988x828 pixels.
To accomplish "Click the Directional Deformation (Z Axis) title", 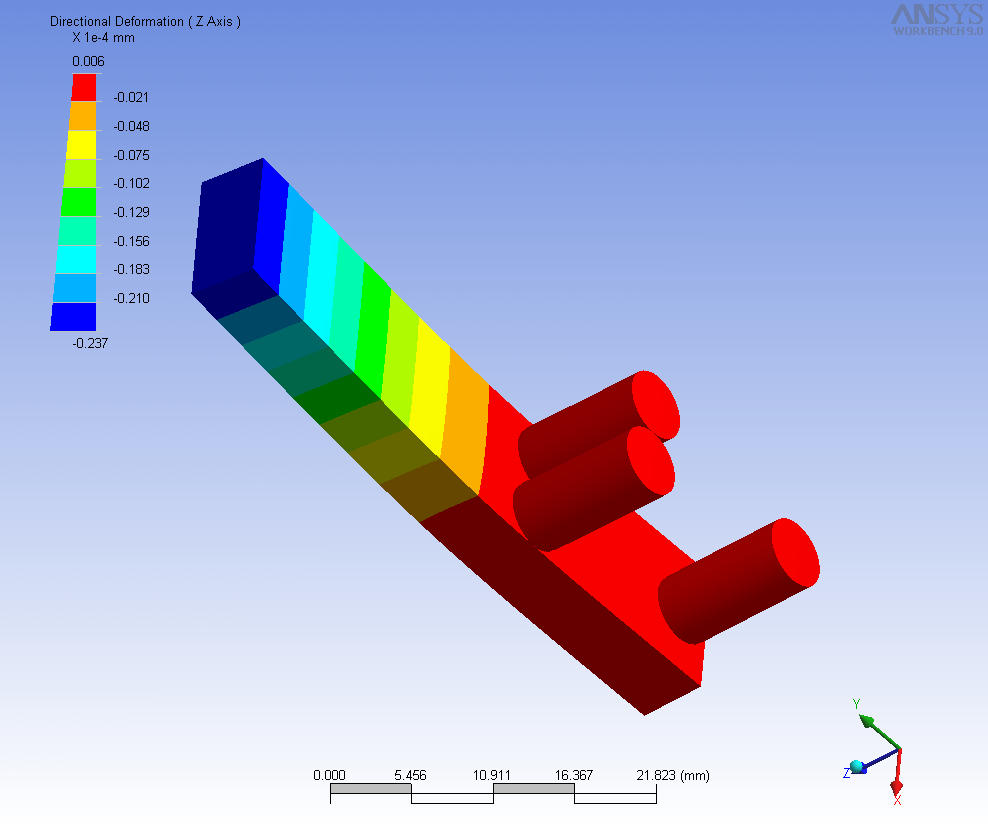I will 145,21.
